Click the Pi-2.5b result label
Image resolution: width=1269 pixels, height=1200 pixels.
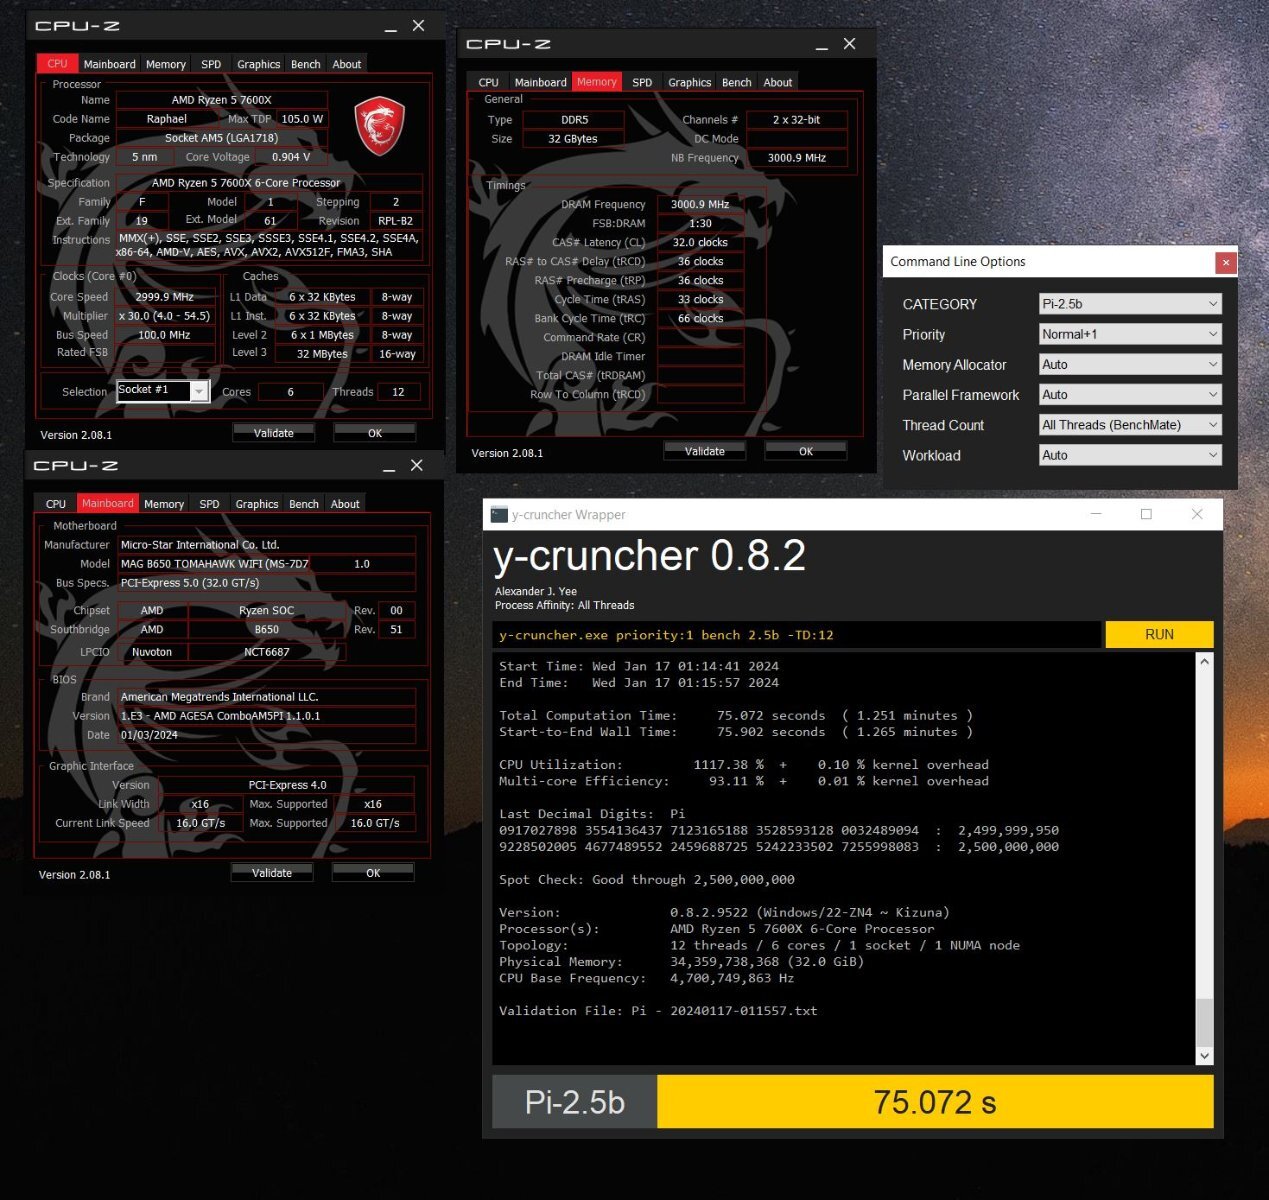pyautogui.click(x=575, y=1102)
